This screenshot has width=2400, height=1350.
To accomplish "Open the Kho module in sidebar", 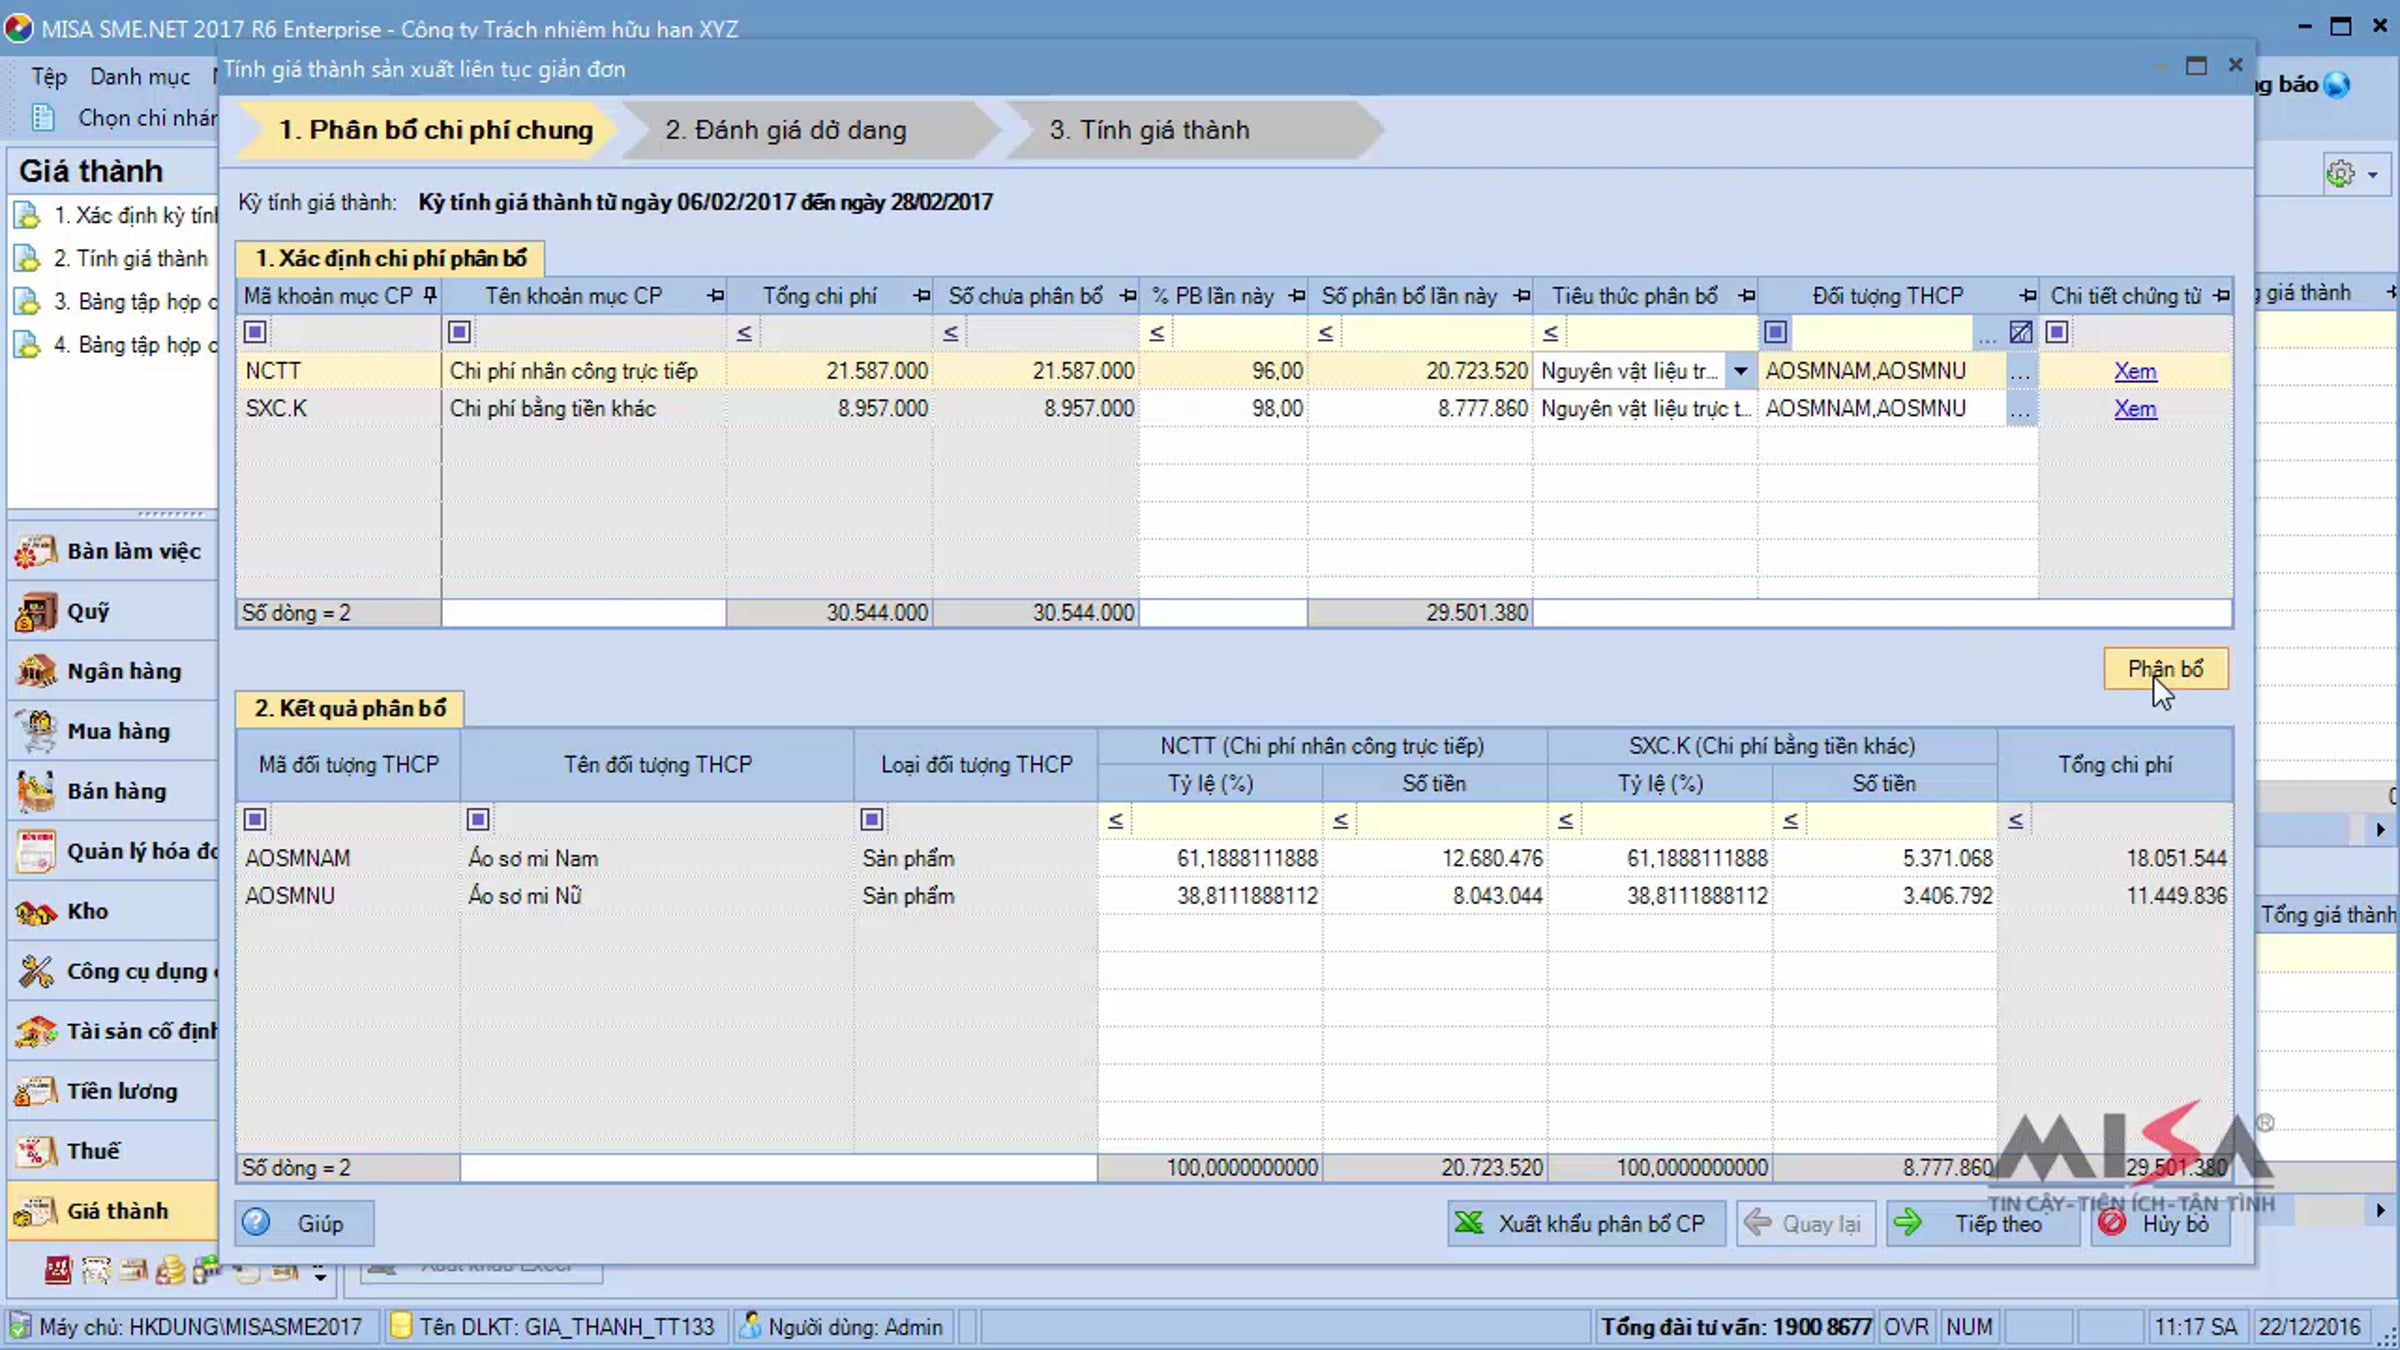I will point(112,911).
